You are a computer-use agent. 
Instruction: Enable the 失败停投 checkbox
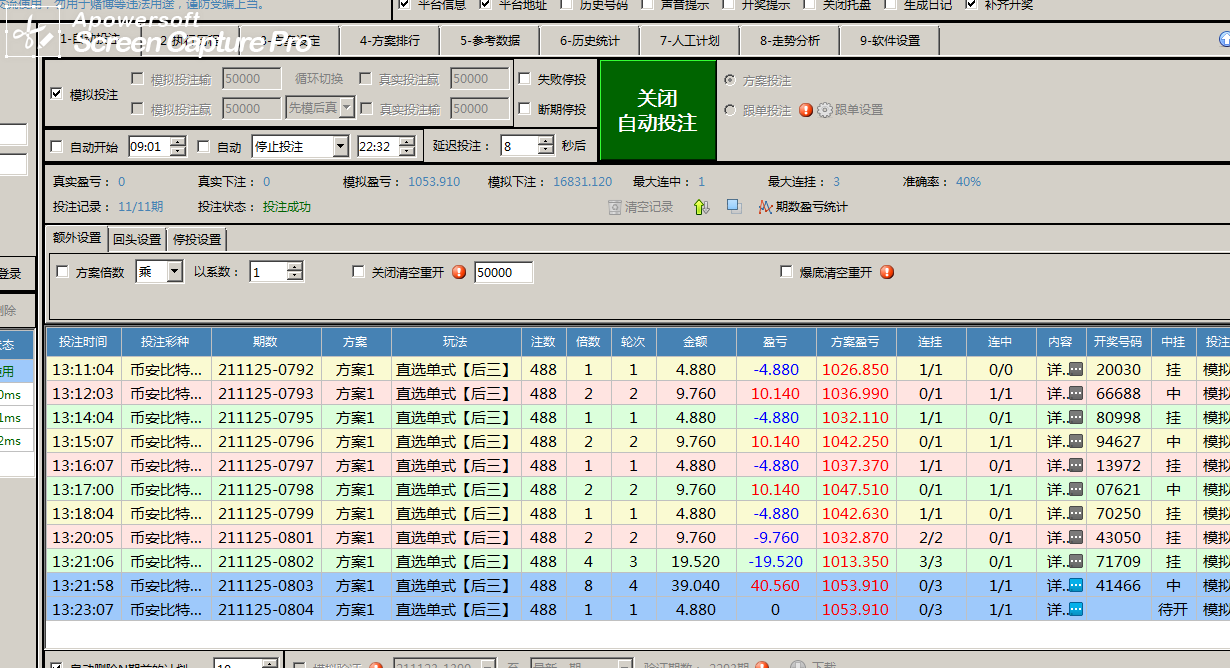tap(525, 79)
